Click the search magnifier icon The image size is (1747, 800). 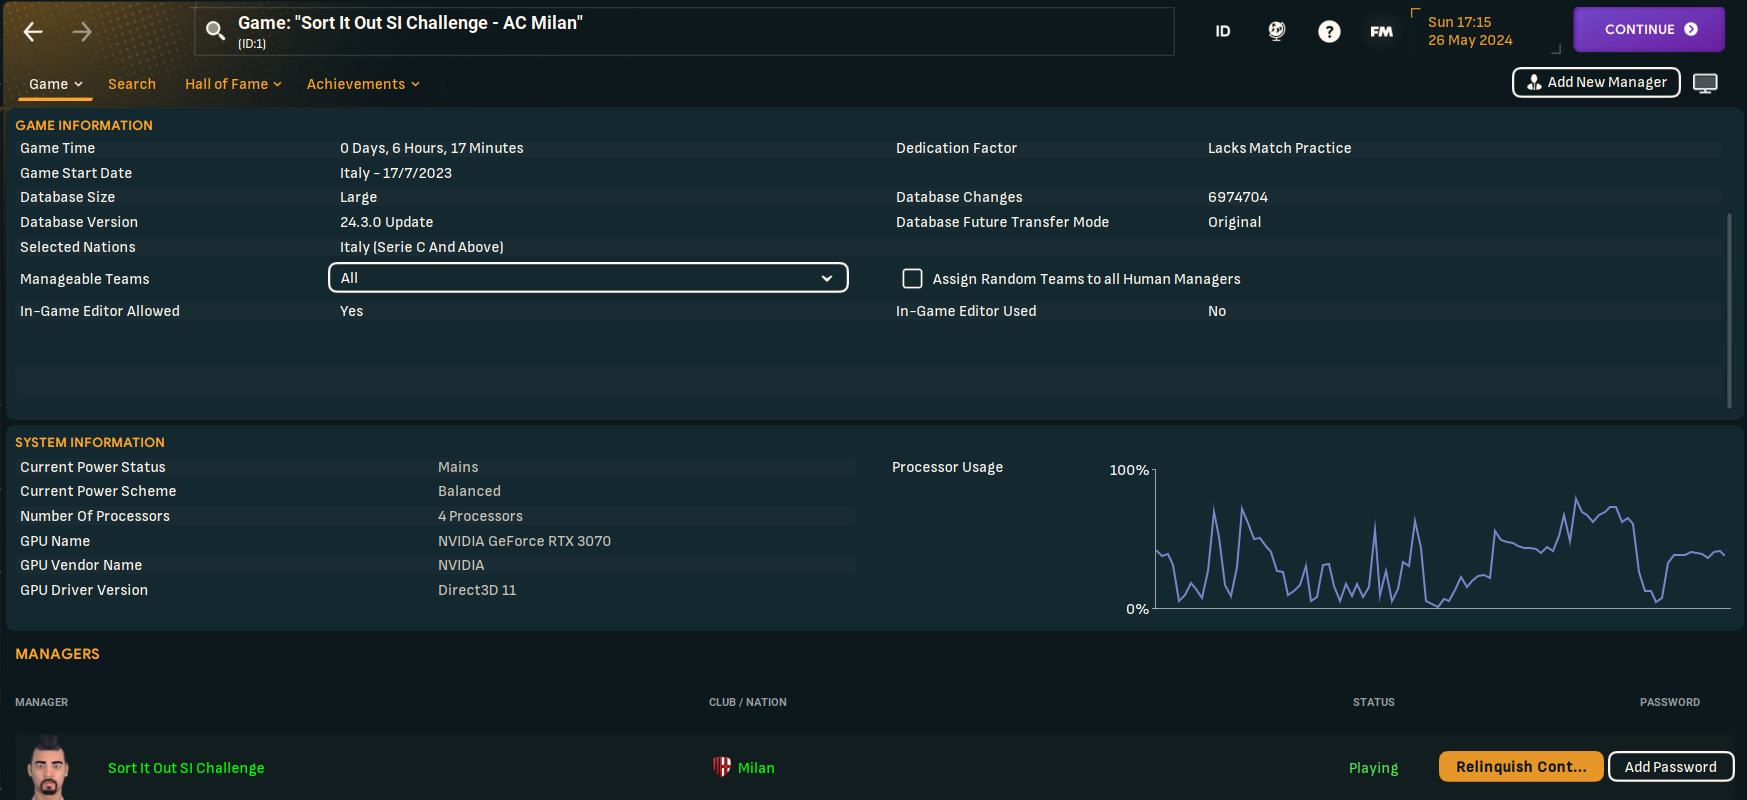click(215, 31)
